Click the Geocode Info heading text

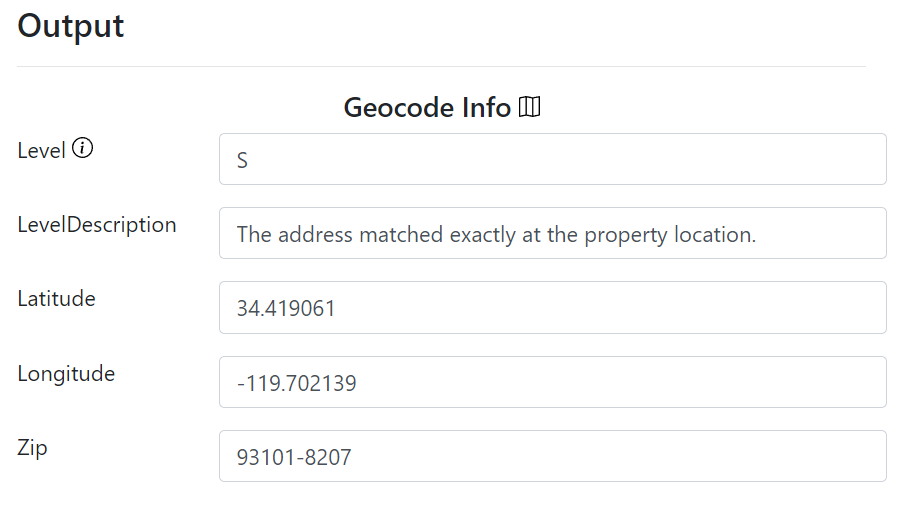coord(427,108)
